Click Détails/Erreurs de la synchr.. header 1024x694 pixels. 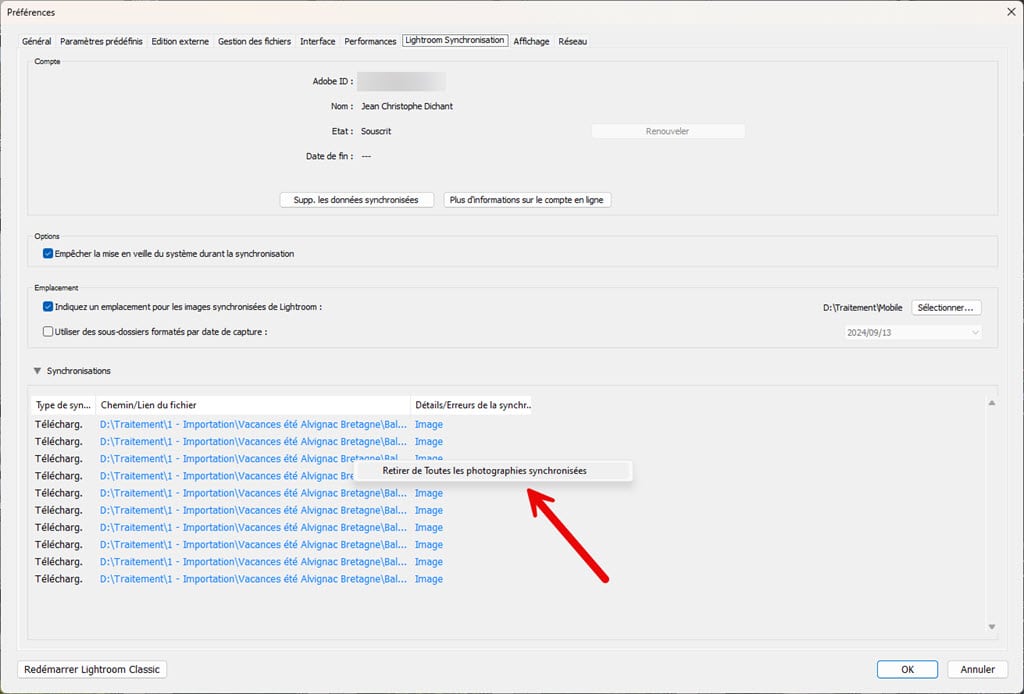coord(473,405)
